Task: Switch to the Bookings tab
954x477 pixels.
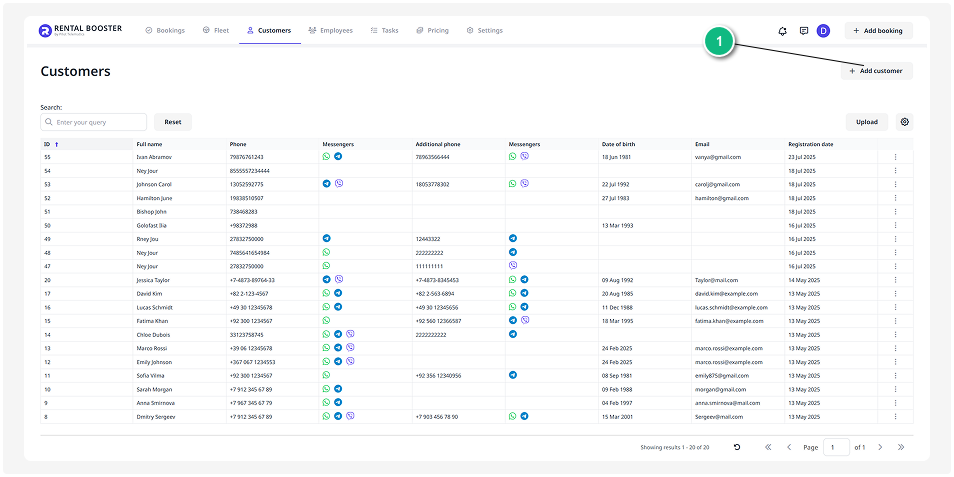Action: pos(165,31)
